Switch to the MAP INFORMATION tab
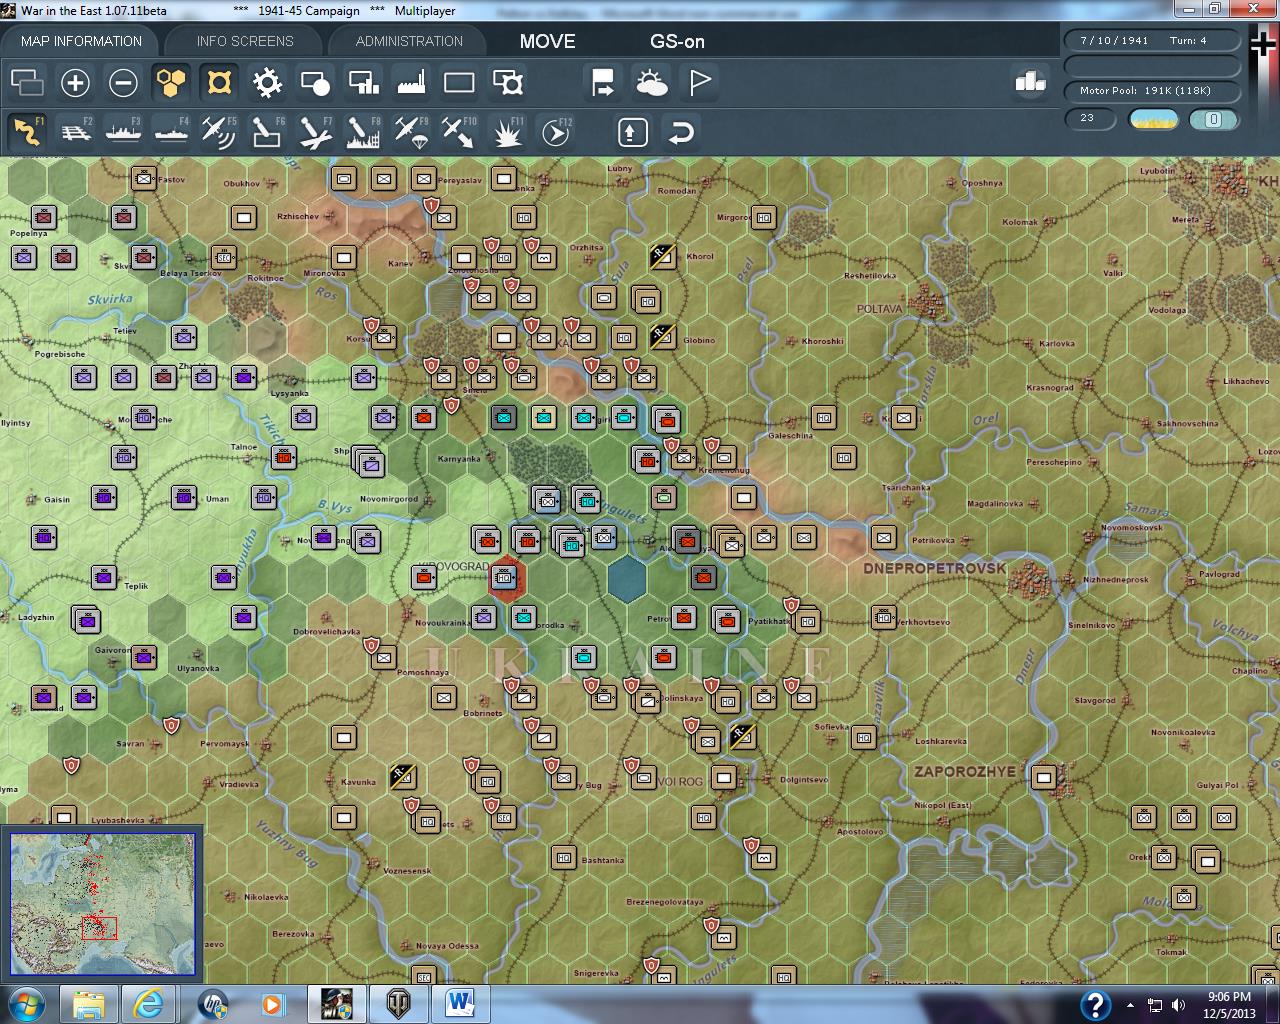 (81, 41)
